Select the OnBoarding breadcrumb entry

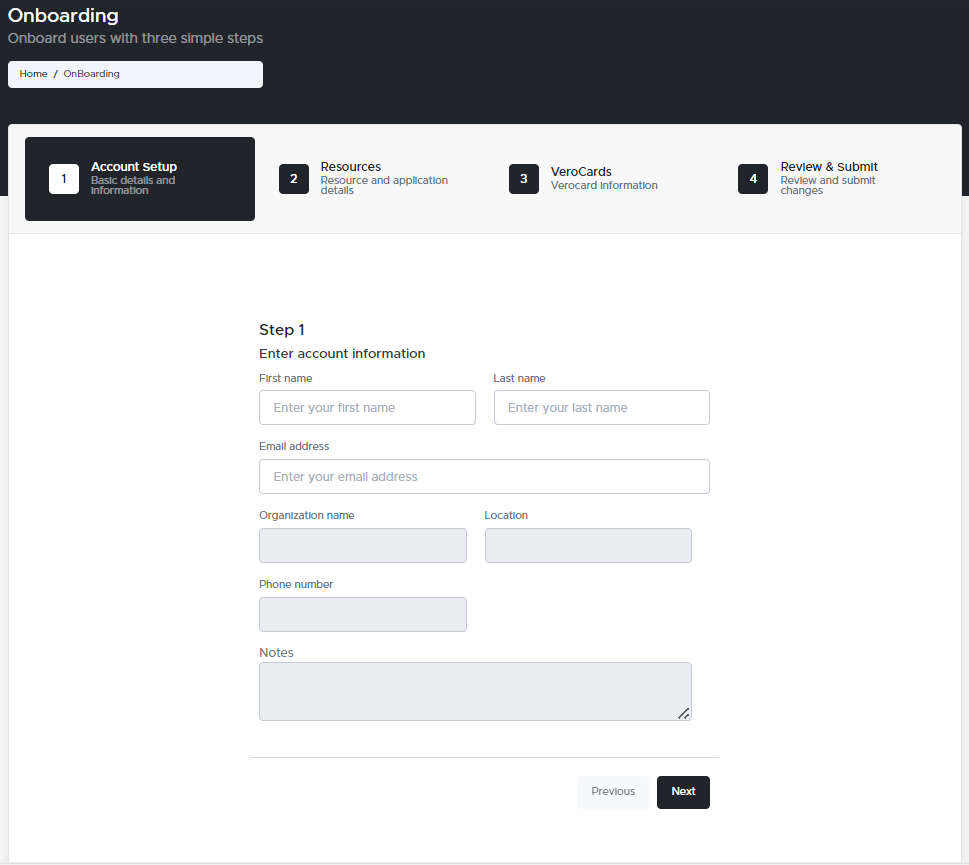pos(91,73)
